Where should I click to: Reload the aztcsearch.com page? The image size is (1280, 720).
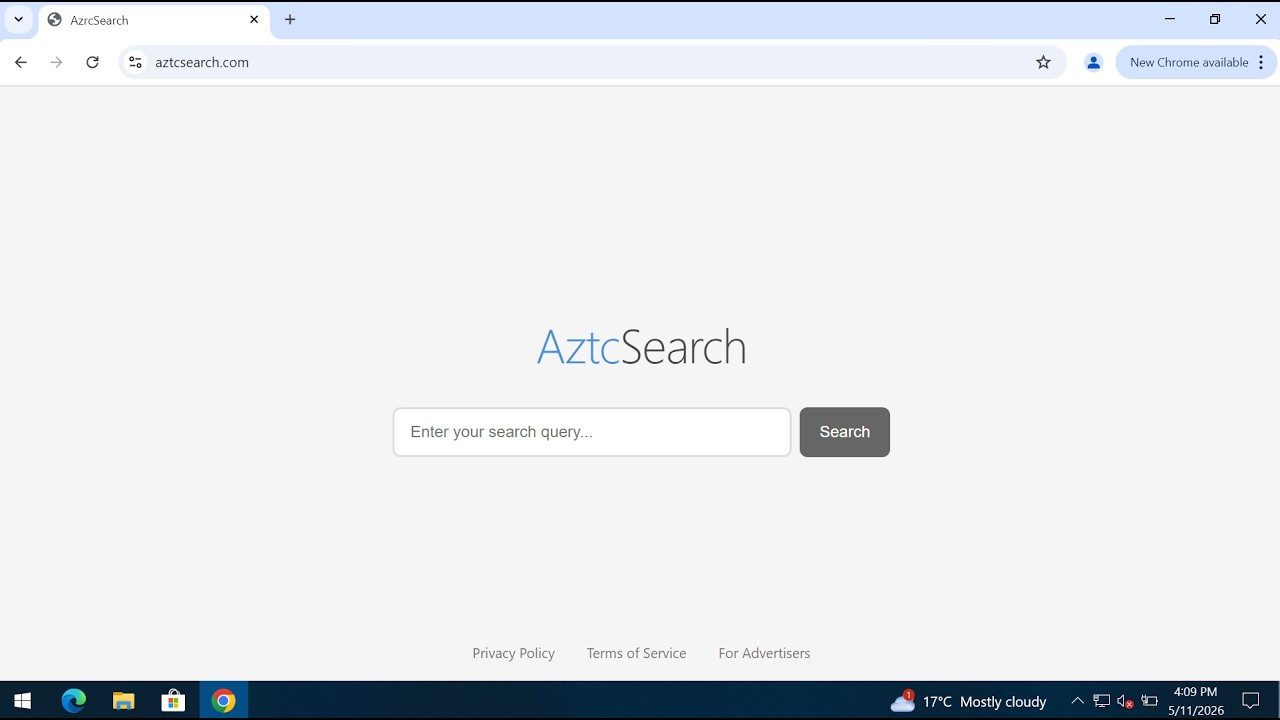point(92,62)
